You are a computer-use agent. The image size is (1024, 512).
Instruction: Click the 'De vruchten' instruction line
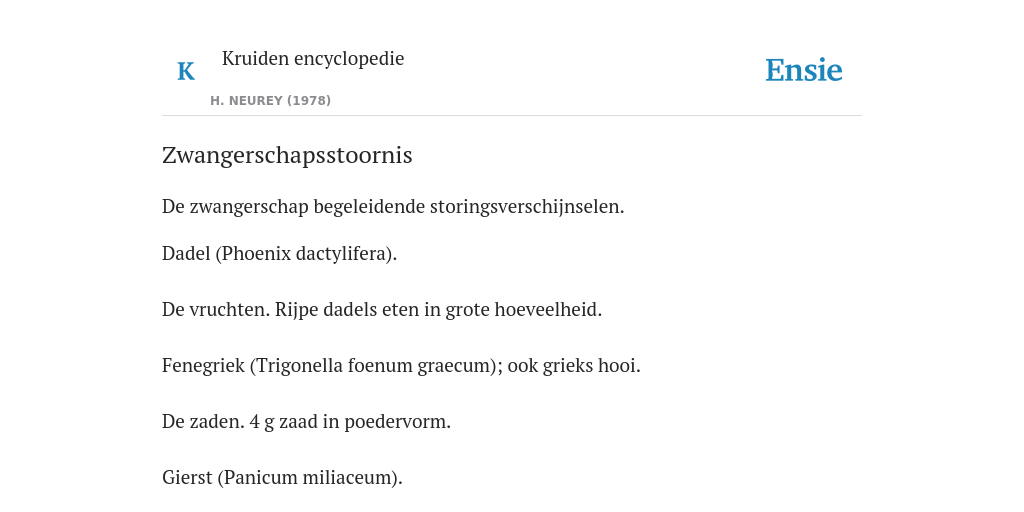[x=382, y=310]
